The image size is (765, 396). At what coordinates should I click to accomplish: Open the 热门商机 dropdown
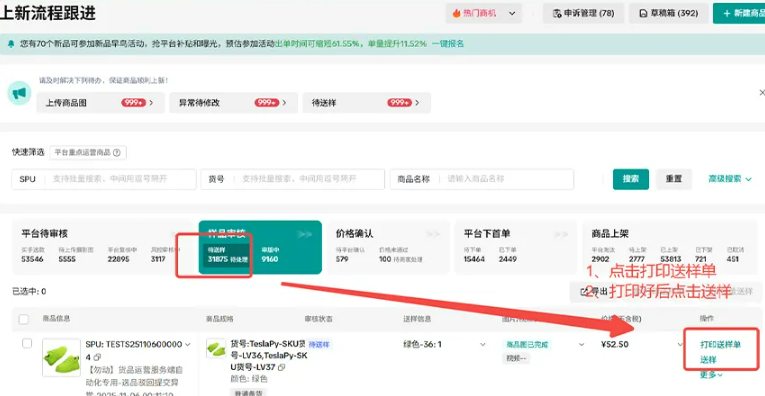tap(483, 14)
